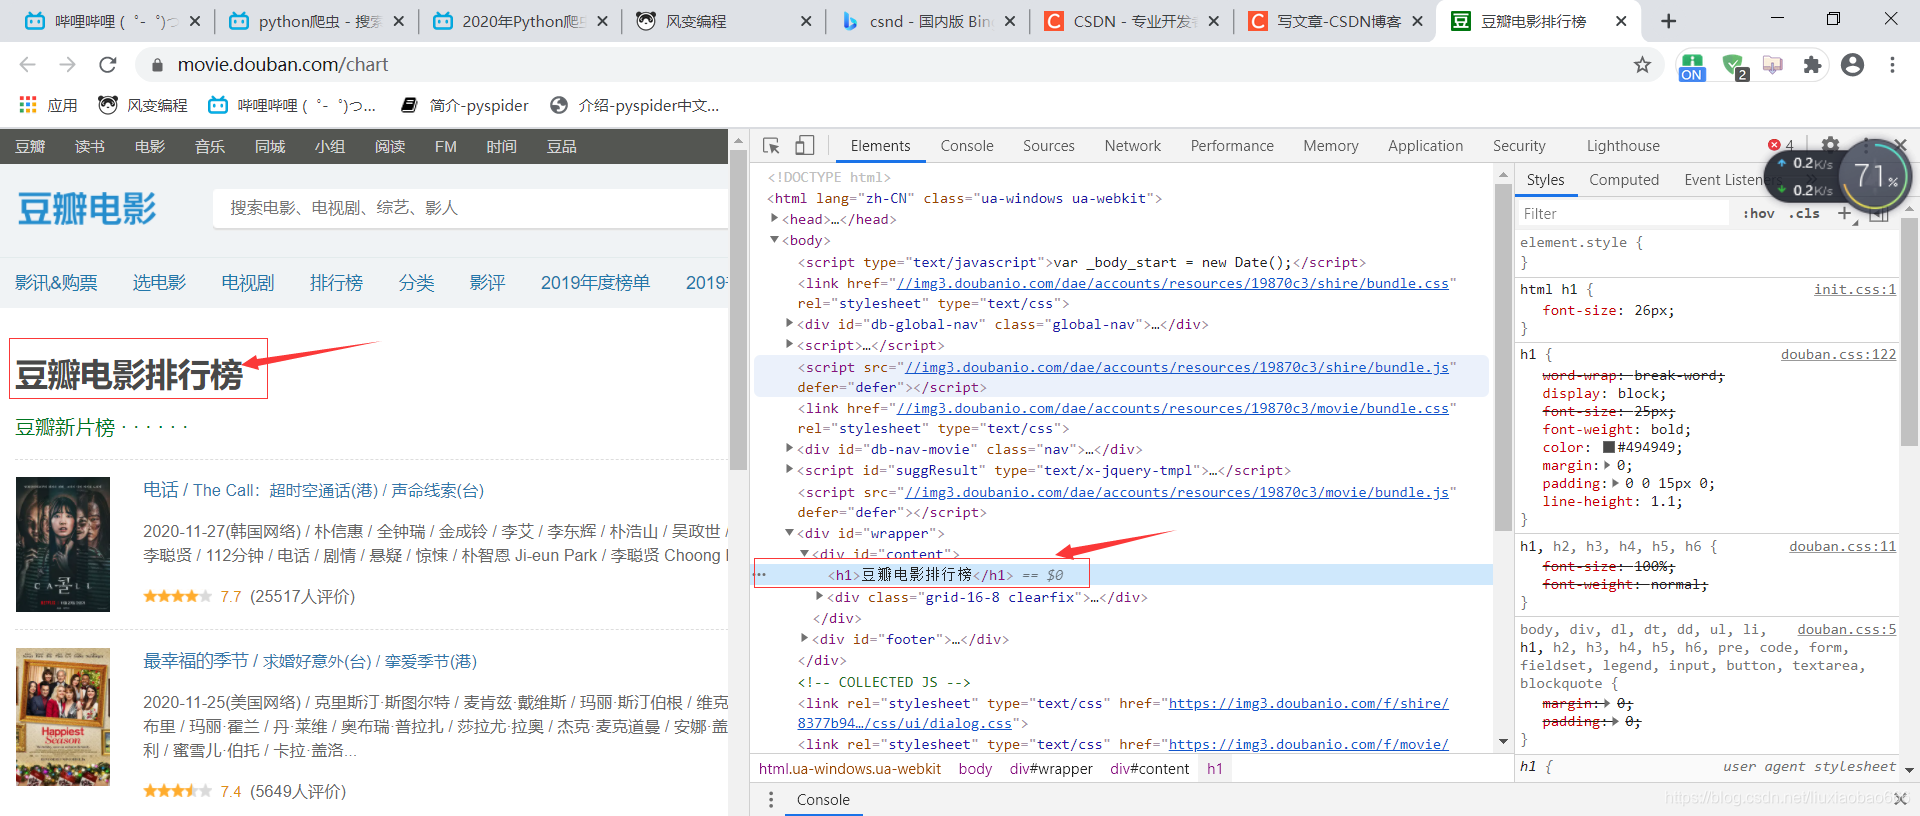Viewport: 1920px width, 816px height.
Task: Open the douban.css:122 source link
Action: (1838, 354)
